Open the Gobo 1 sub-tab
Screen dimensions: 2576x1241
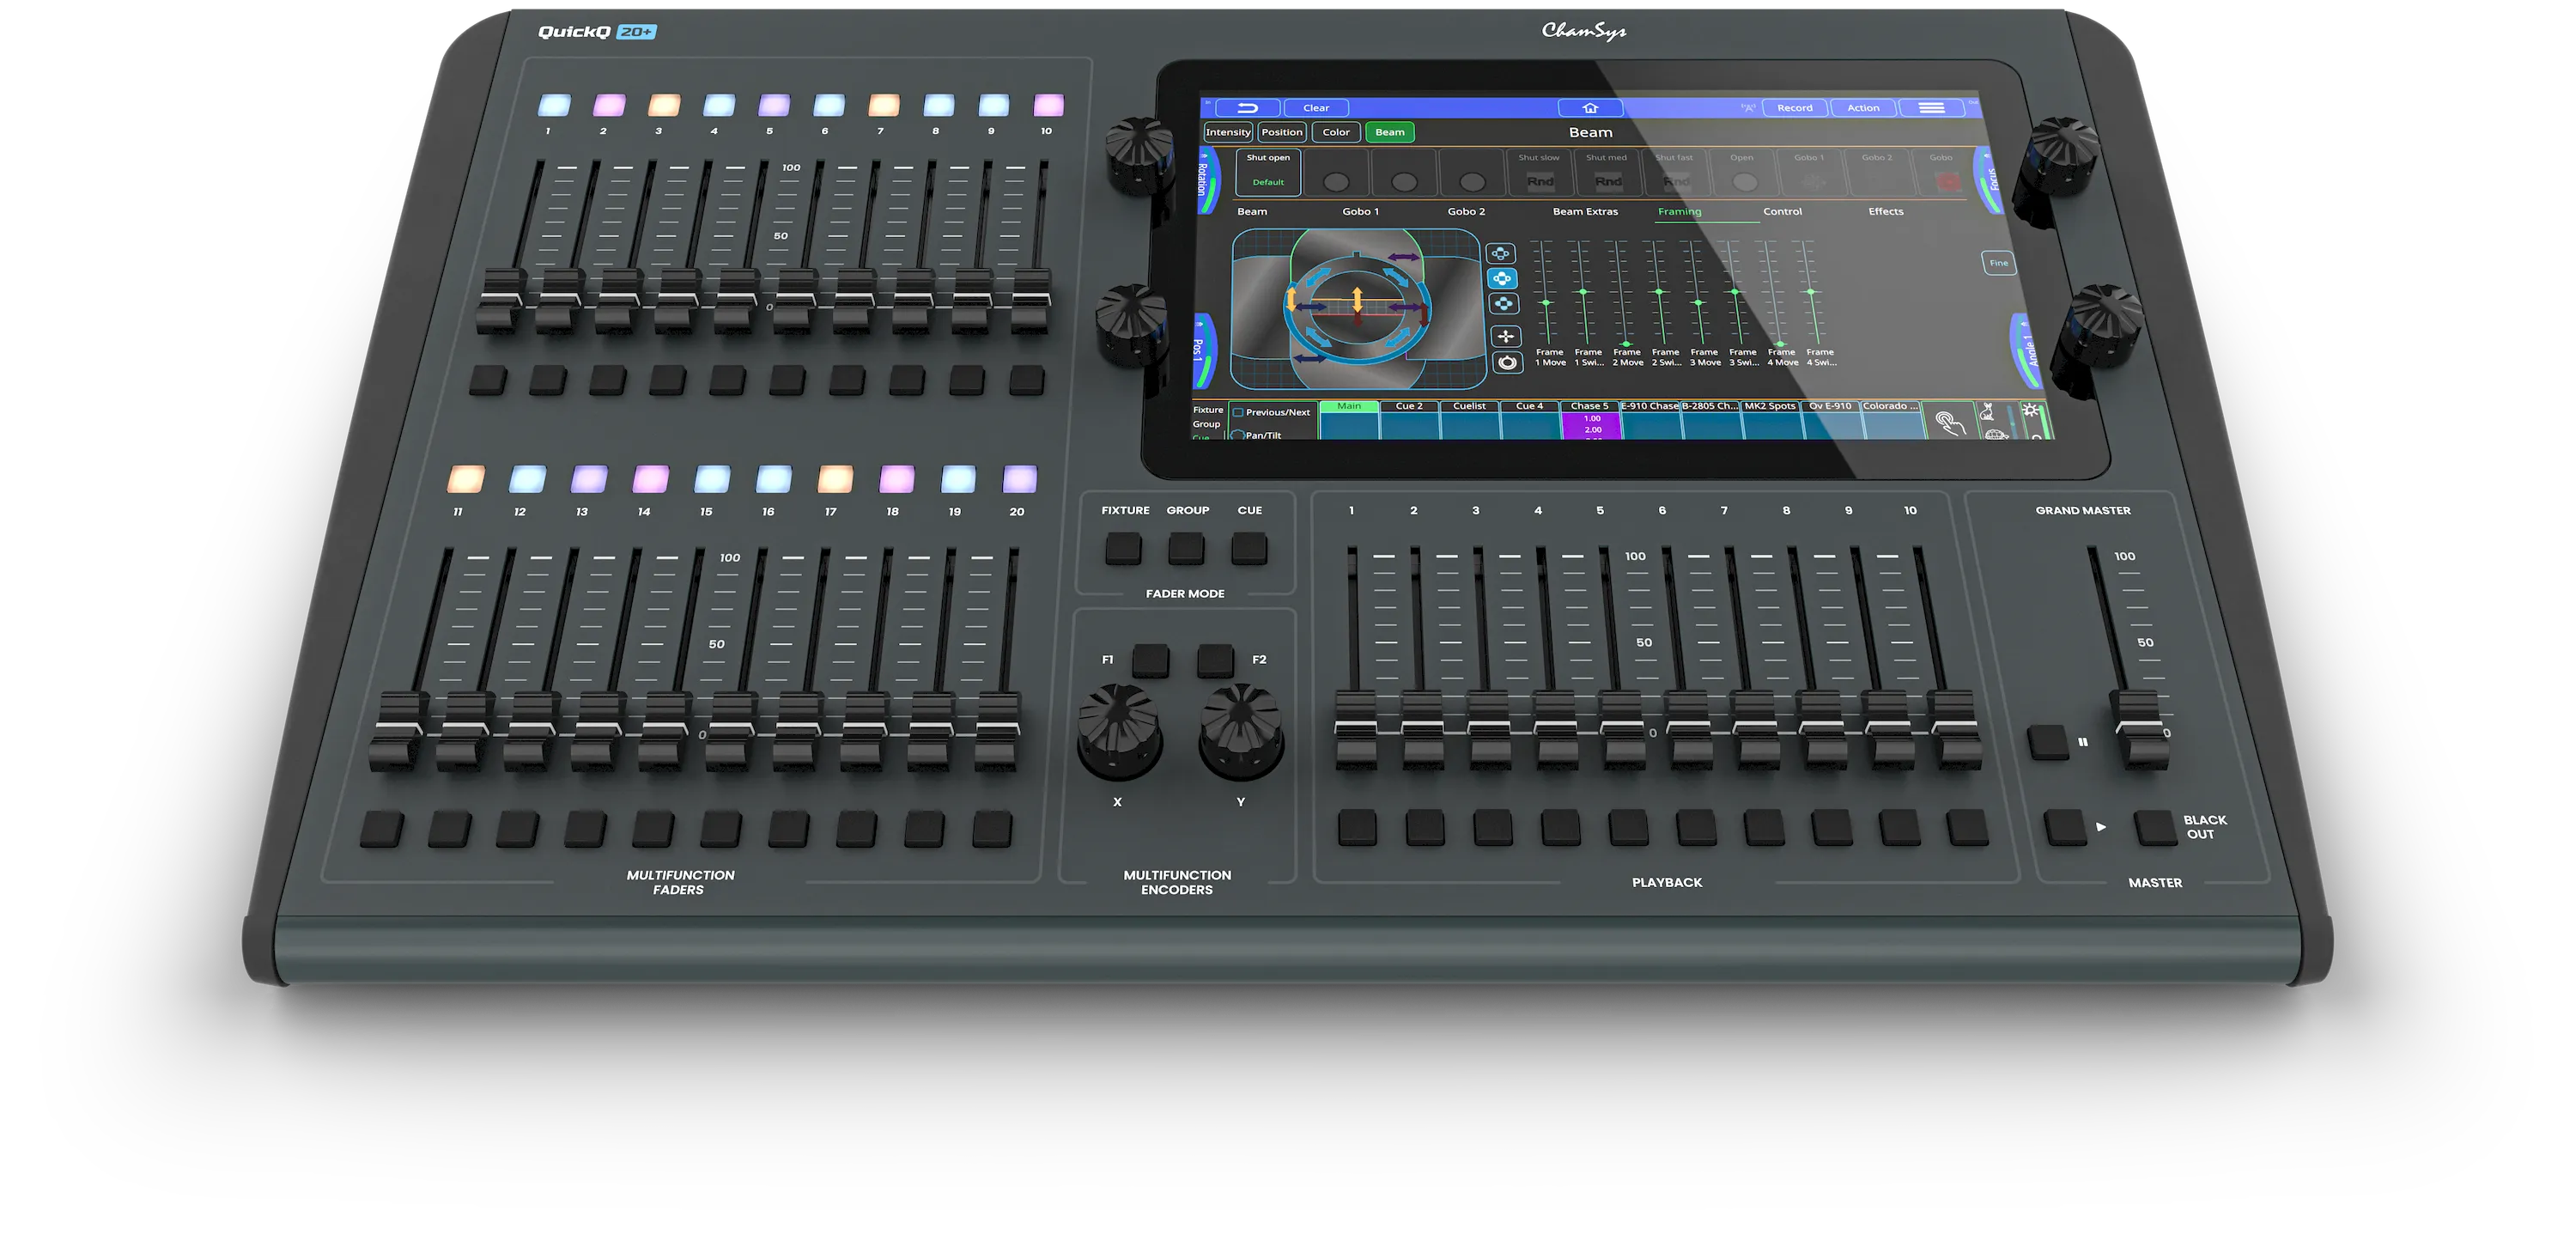point(1360,212)
